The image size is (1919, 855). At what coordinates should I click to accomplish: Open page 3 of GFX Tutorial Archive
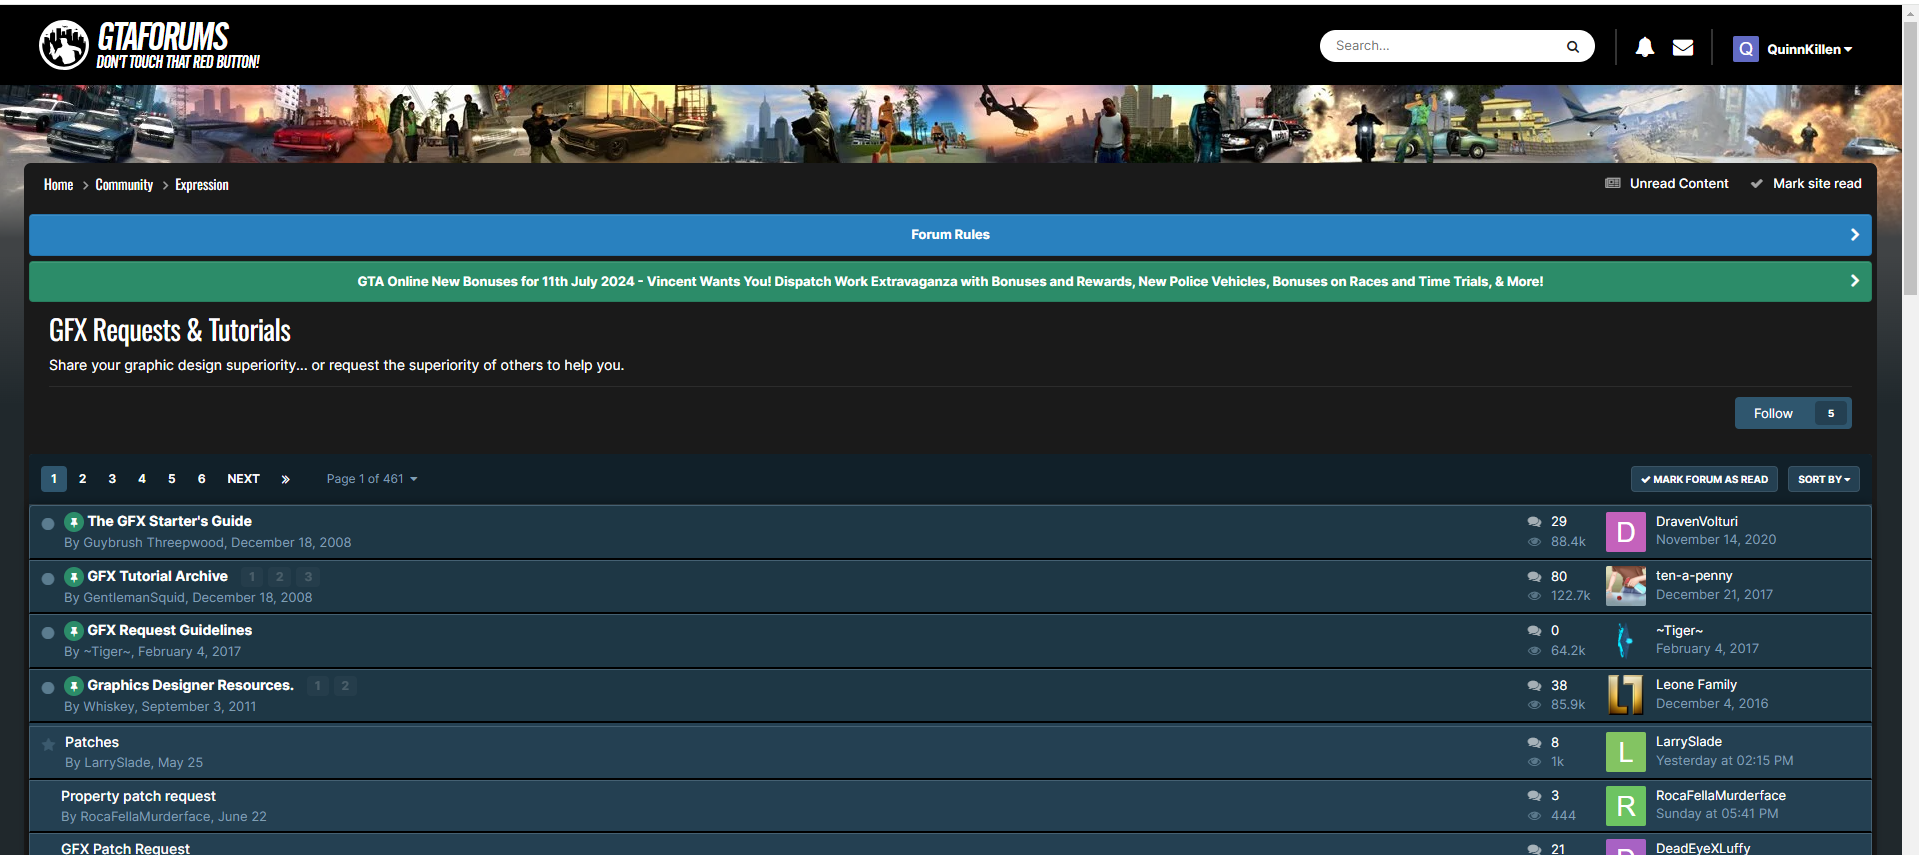point(308,577)
